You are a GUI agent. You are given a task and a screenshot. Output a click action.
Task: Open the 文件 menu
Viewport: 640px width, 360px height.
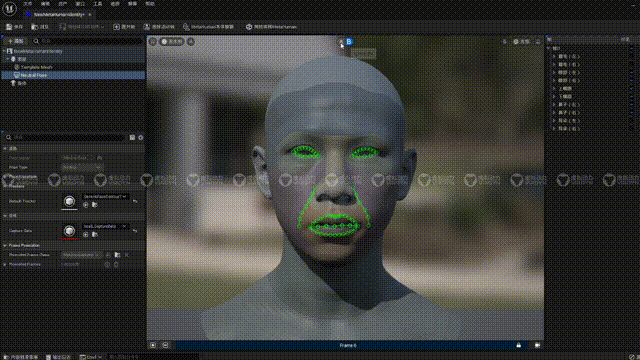pyautogui.click(x=27, y=4)
